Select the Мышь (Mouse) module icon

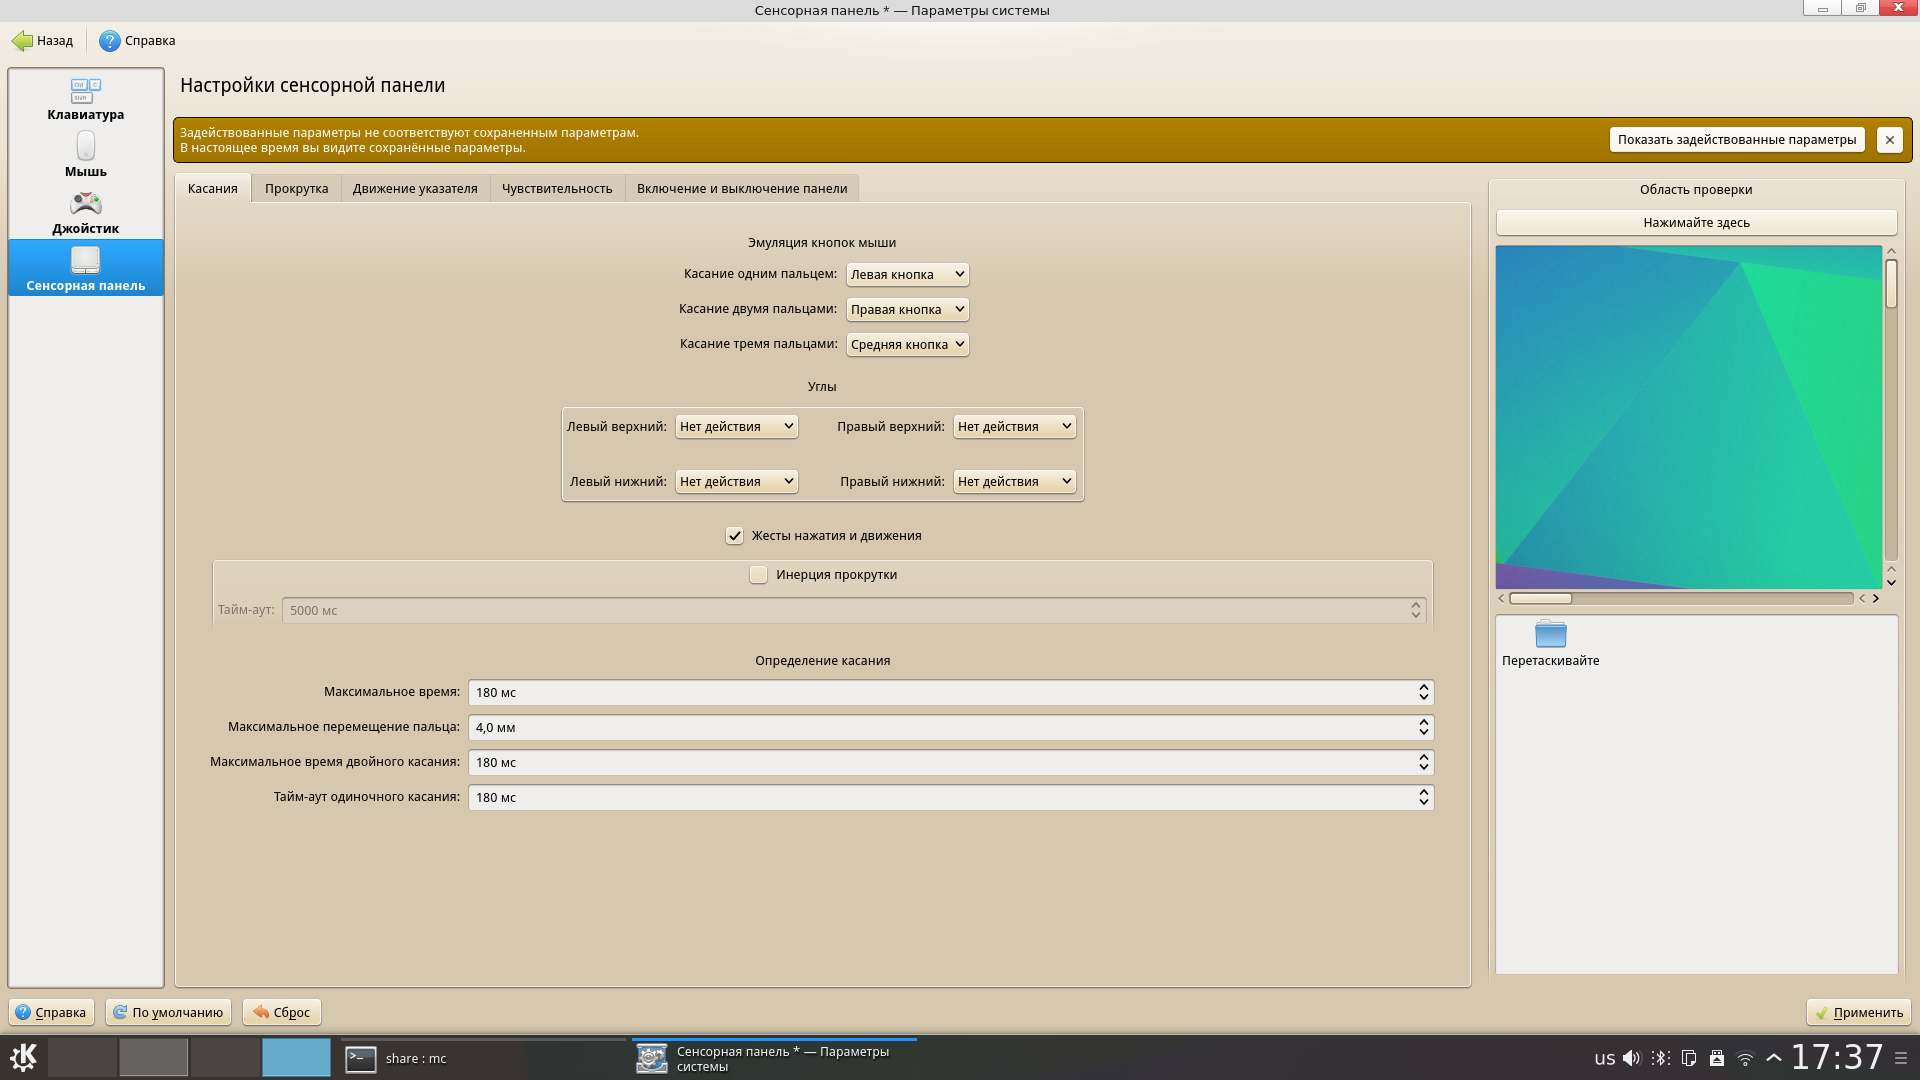pyautogui.click(x=85, y=147)
